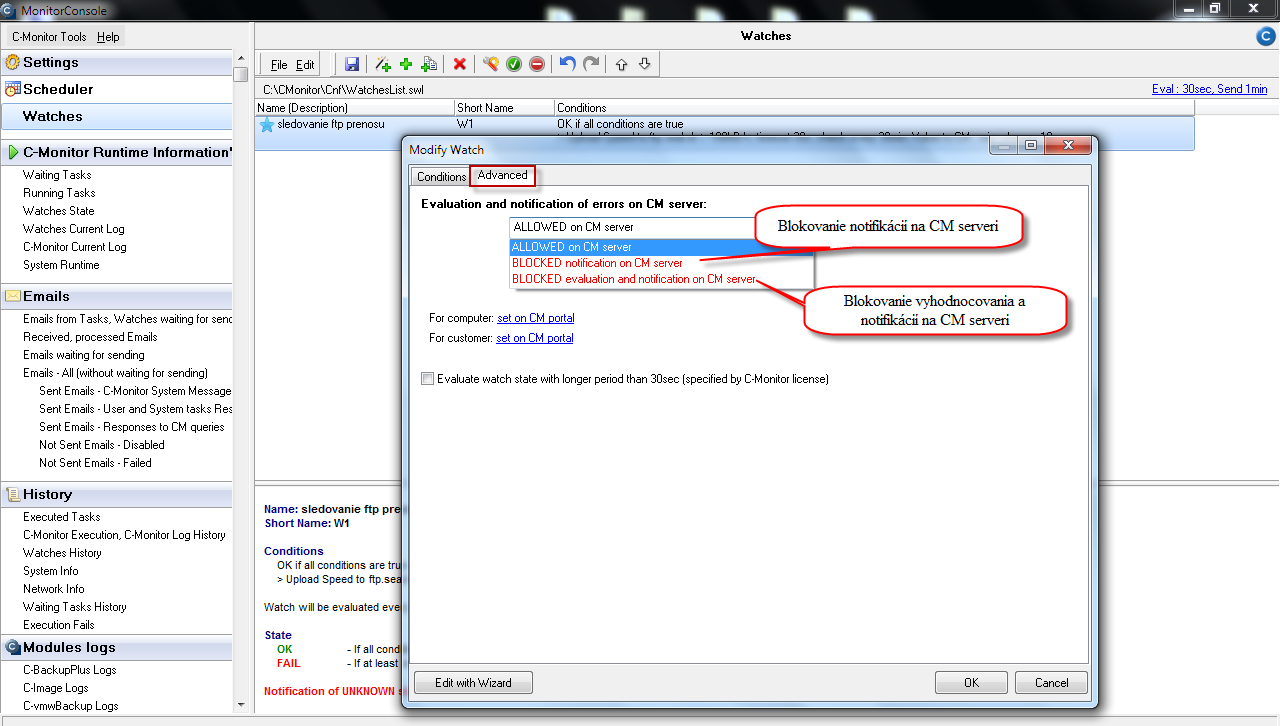This screenshot has width=1280, height=726.
Task: Open the Settings section in sidebar
Action: pyautogui.click(x=116, y=62)
